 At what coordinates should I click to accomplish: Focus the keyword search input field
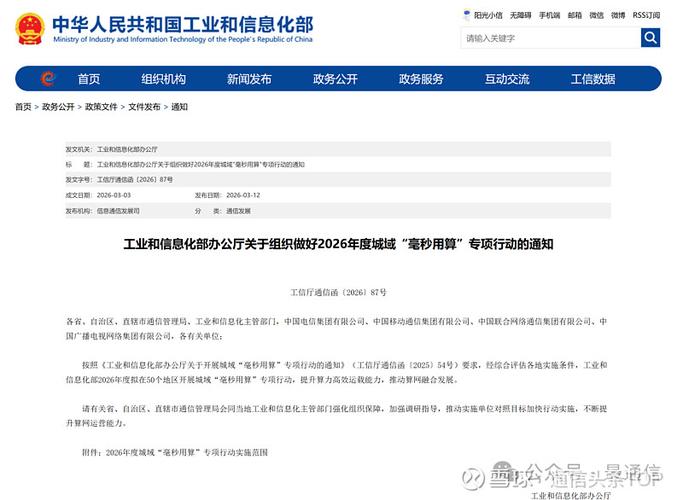tap(551, 38)
